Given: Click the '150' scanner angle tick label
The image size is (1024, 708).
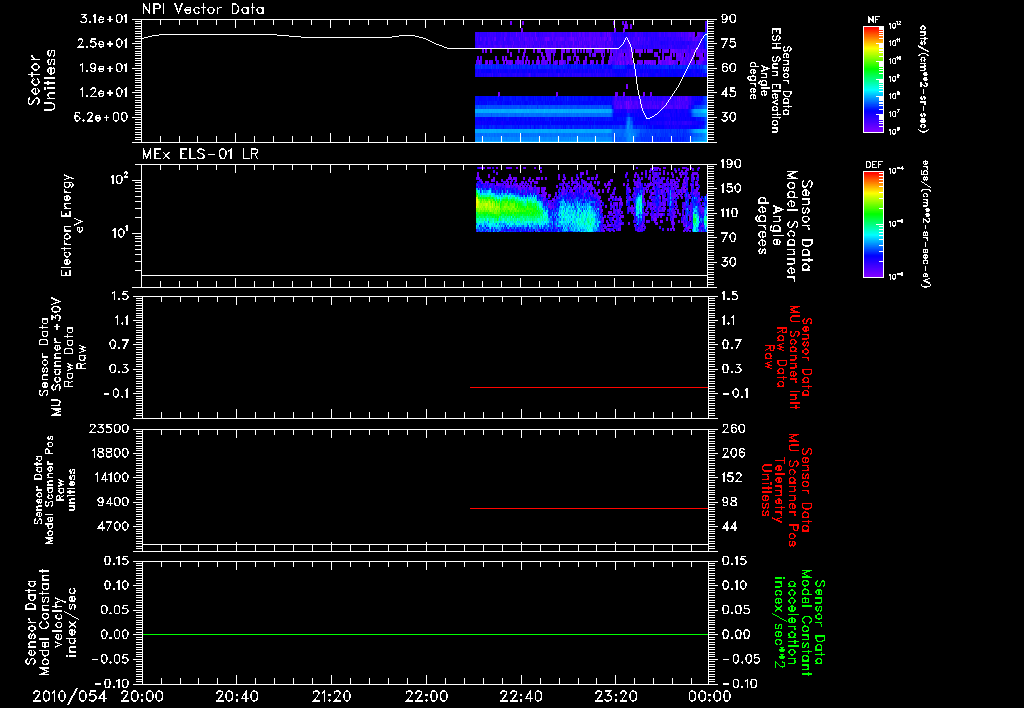Looking at the screenshot, I should coord(732,189).
